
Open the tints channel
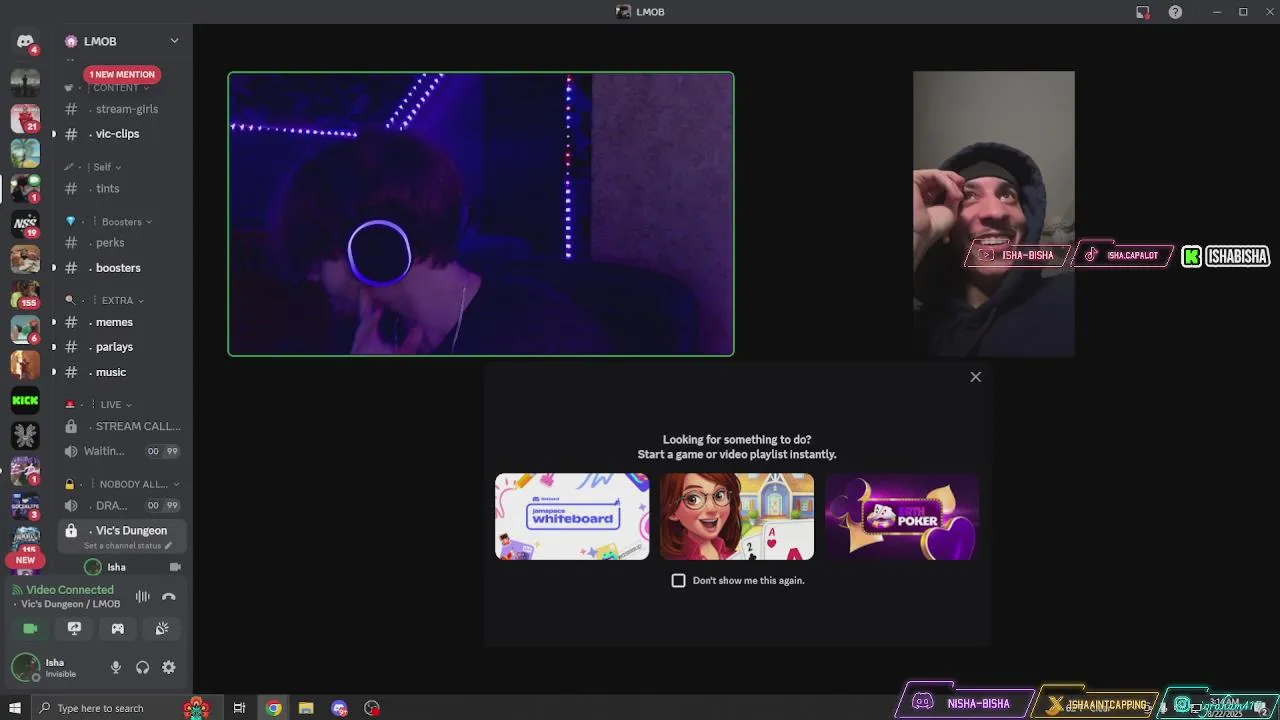122,188
